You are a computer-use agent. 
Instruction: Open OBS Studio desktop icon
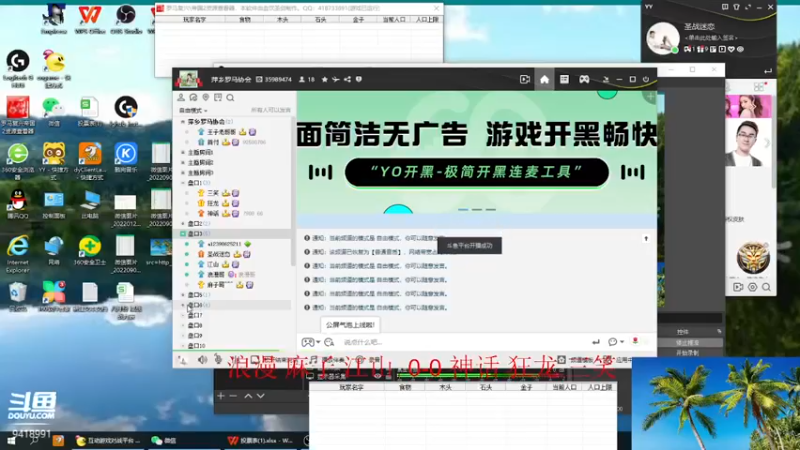point(126,19)
